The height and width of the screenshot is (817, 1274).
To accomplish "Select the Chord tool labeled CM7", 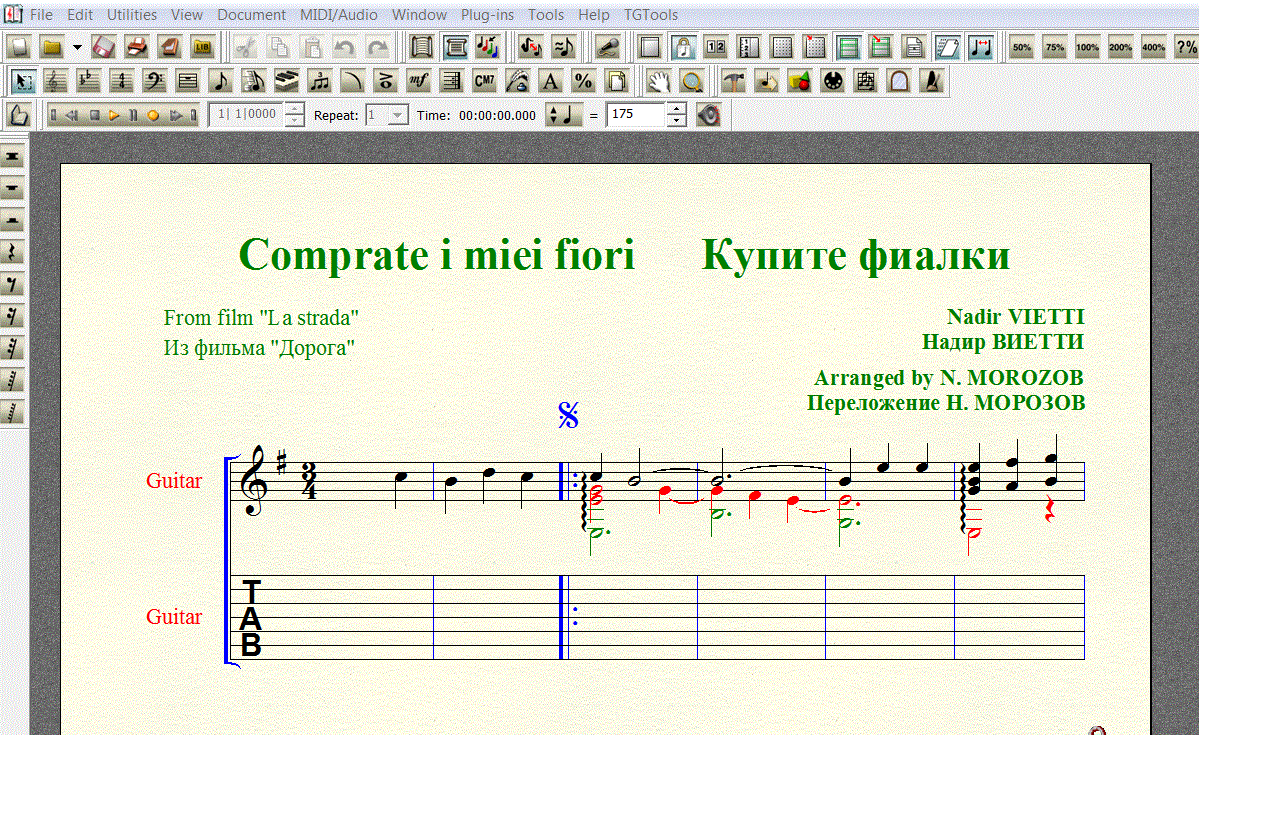I will click(x=484, y=81).
